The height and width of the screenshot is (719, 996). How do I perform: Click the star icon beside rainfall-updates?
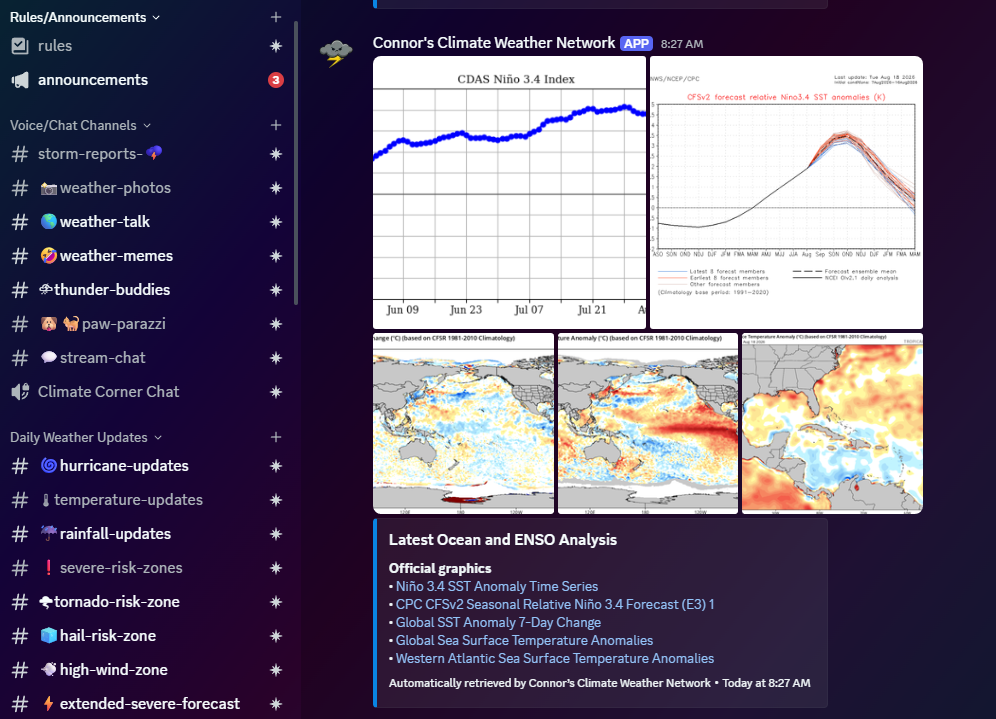click(x=276, y=534)
